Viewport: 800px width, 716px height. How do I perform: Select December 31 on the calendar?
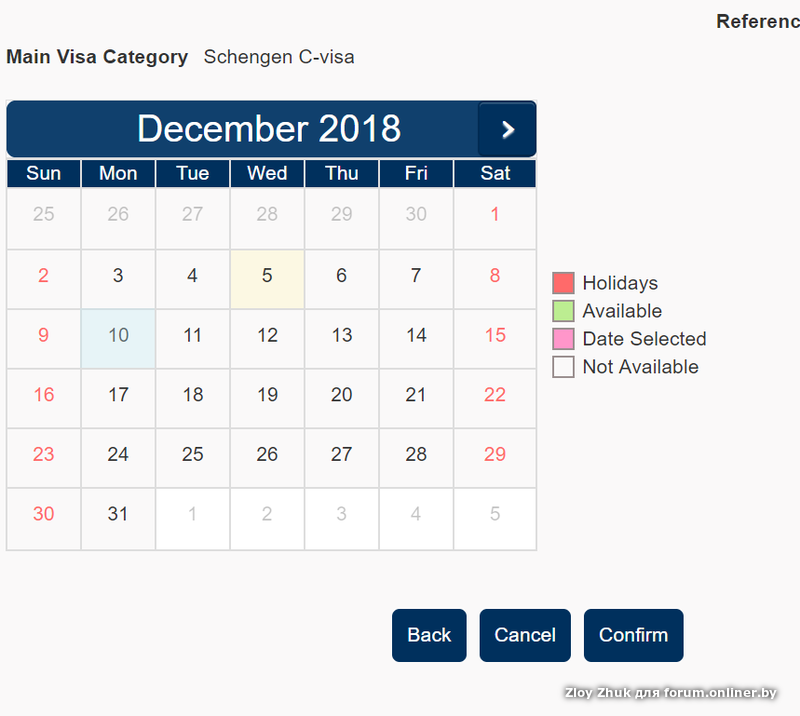point(118,514)
